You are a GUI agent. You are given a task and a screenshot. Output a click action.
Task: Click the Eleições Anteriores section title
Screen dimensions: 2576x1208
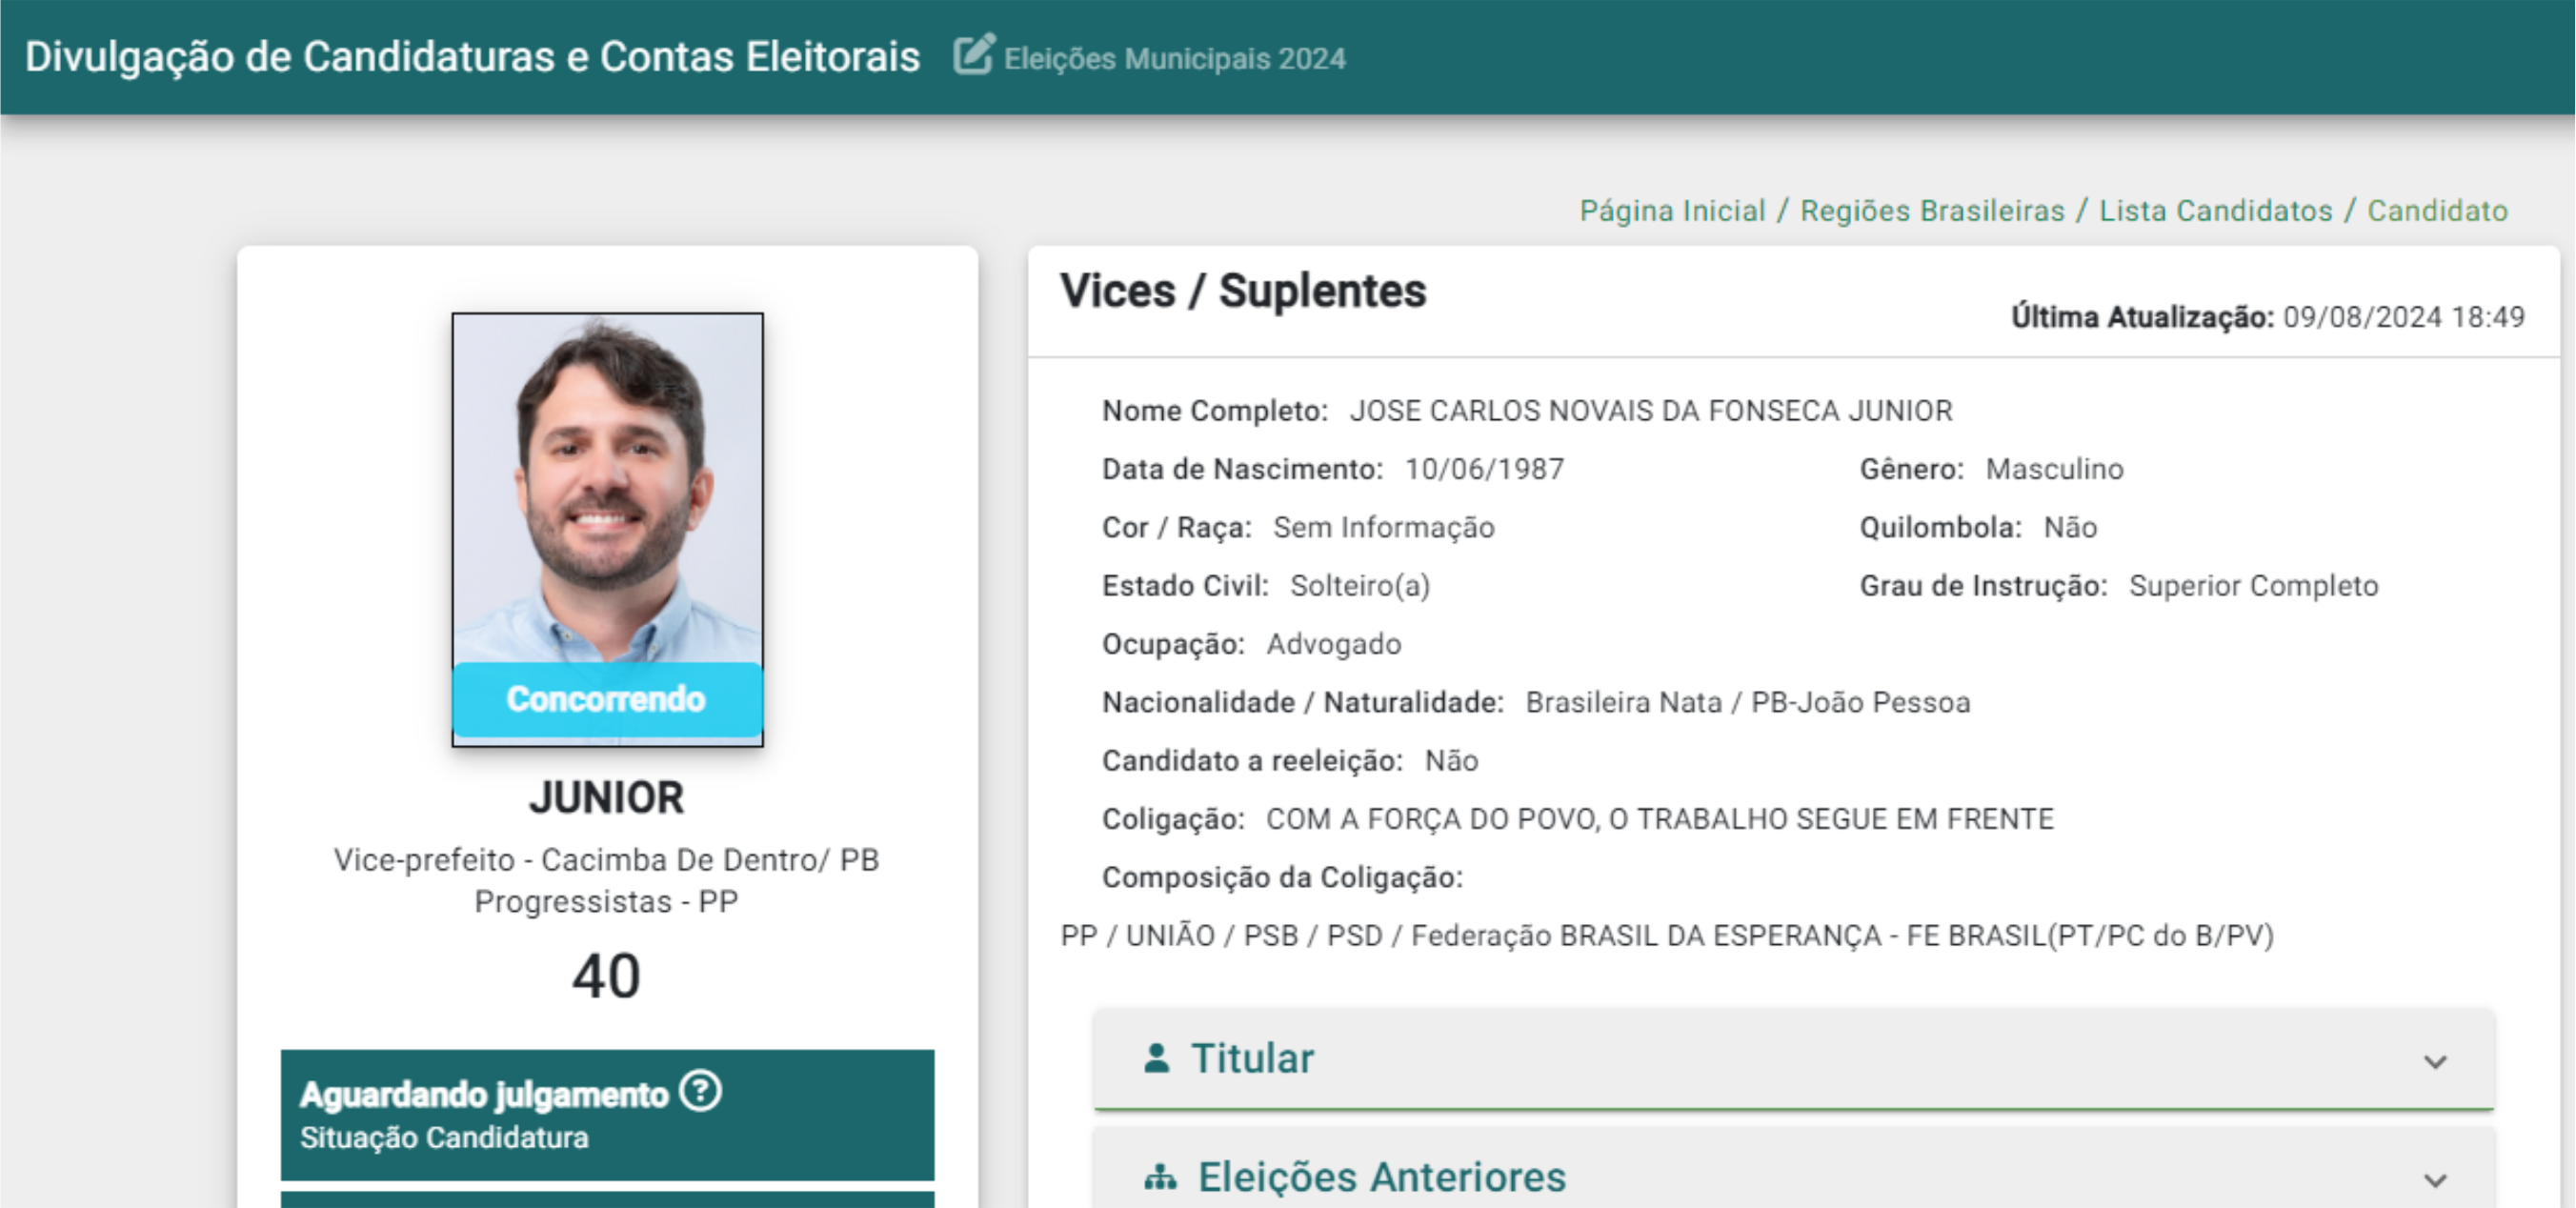point(1381,1177)
